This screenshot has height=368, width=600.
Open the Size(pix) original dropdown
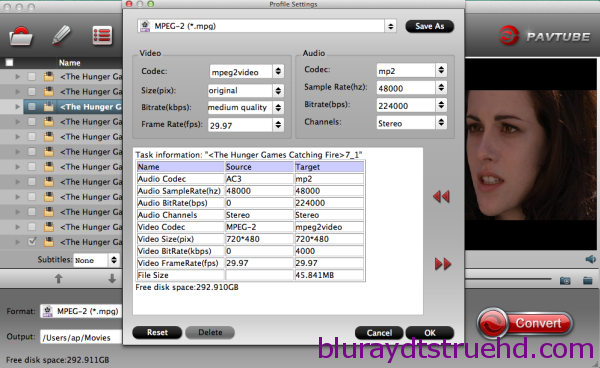[246, 90]
